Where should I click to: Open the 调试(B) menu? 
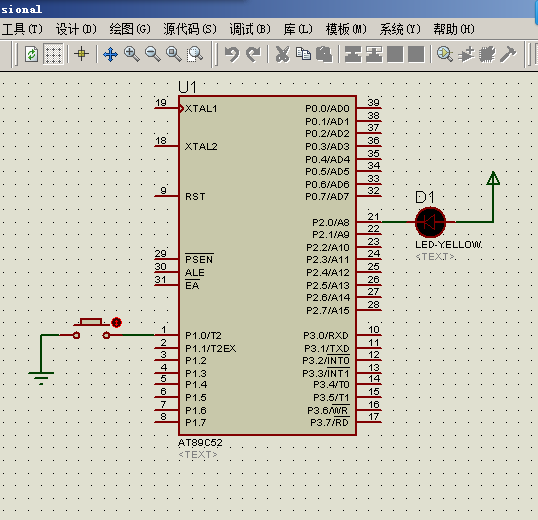click(250, 29)
